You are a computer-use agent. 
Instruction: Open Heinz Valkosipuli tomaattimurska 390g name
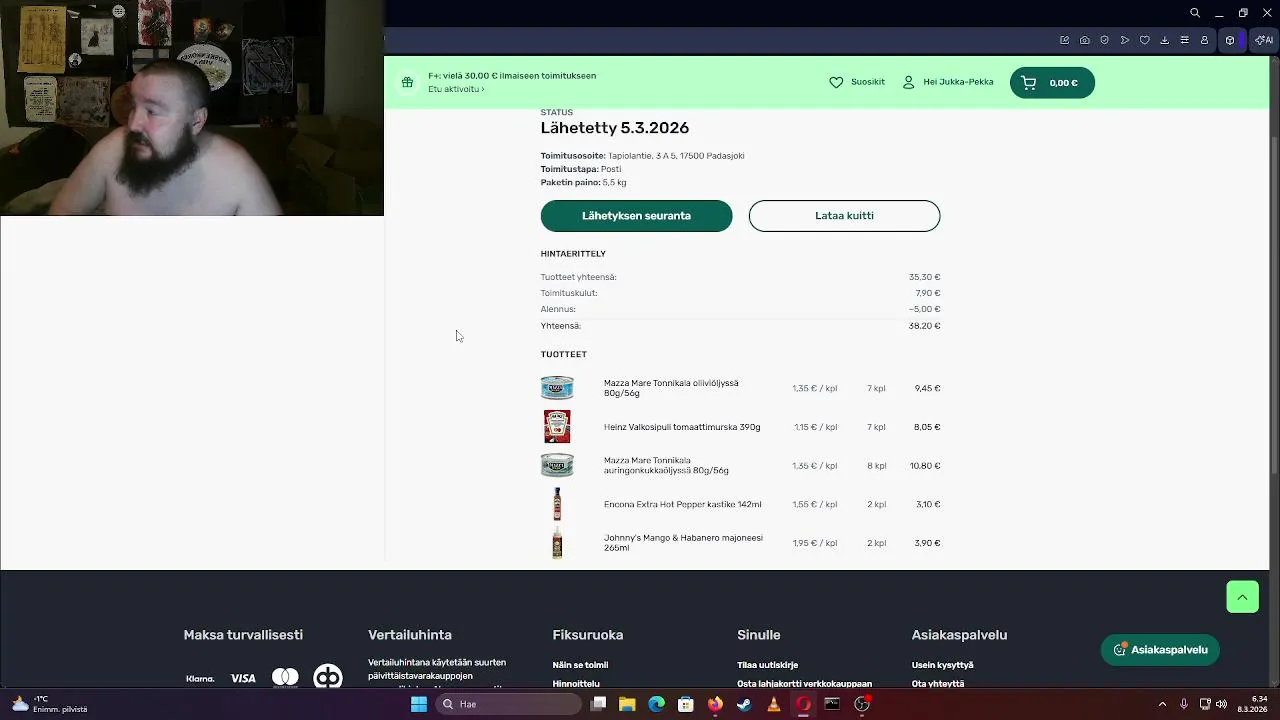(x=682, y=427)
